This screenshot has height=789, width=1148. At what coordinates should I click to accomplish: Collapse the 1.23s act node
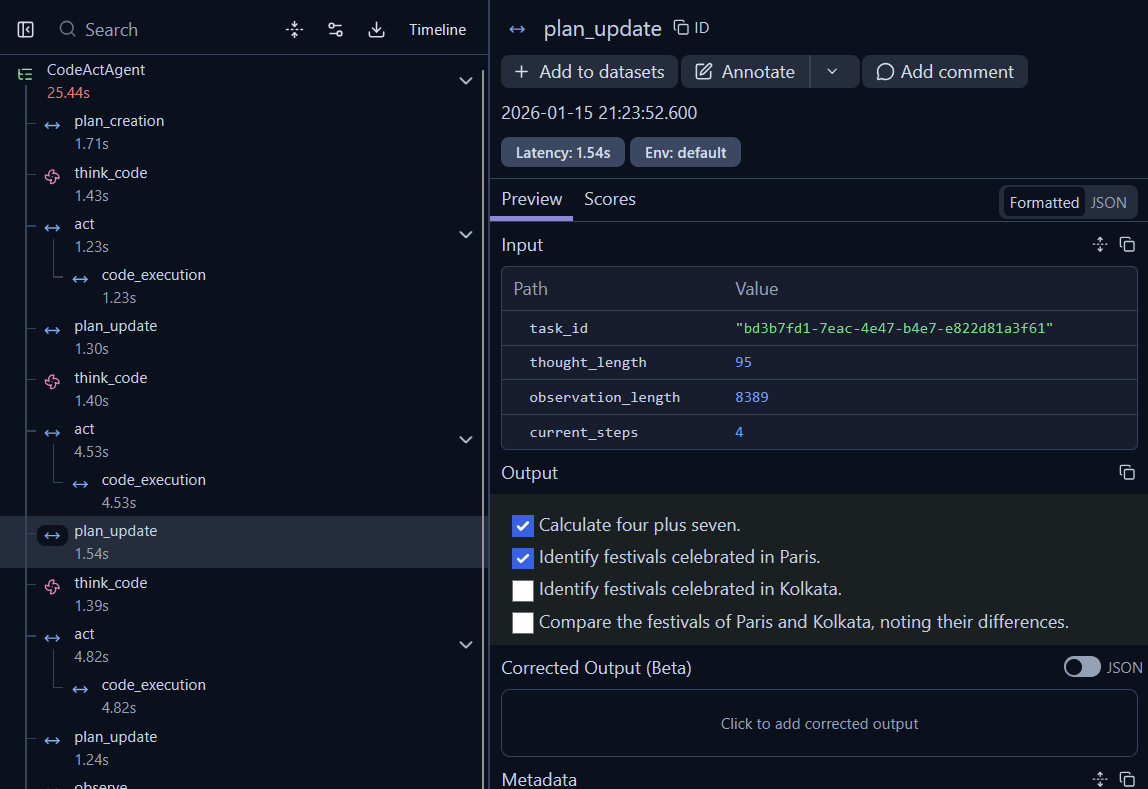[466, 234]
